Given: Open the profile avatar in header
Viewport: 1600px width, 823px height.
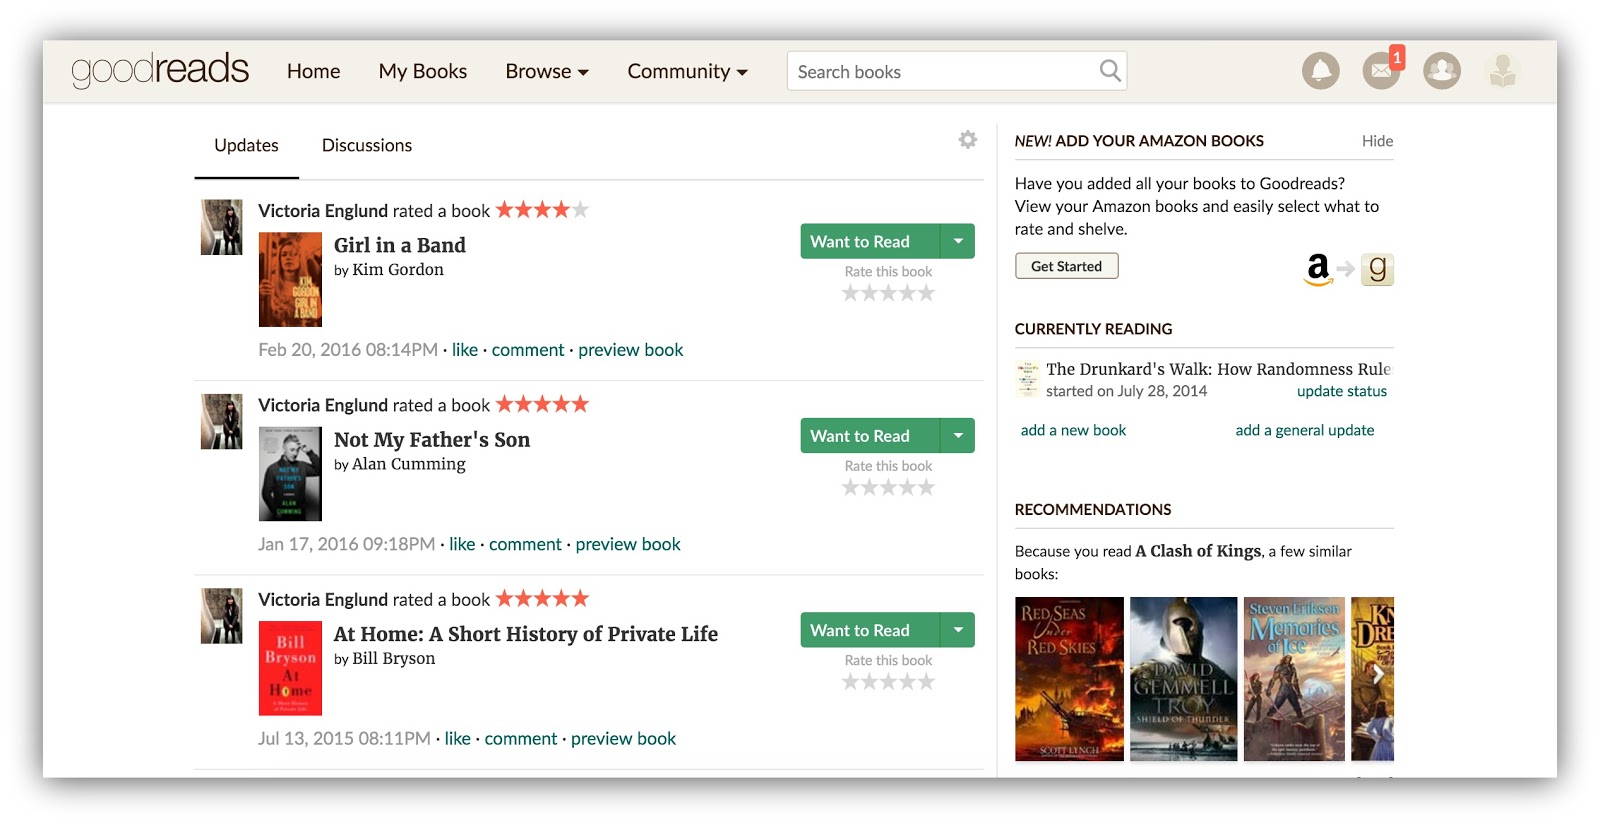Looking at the screenshot, I should coord(1502,71).
